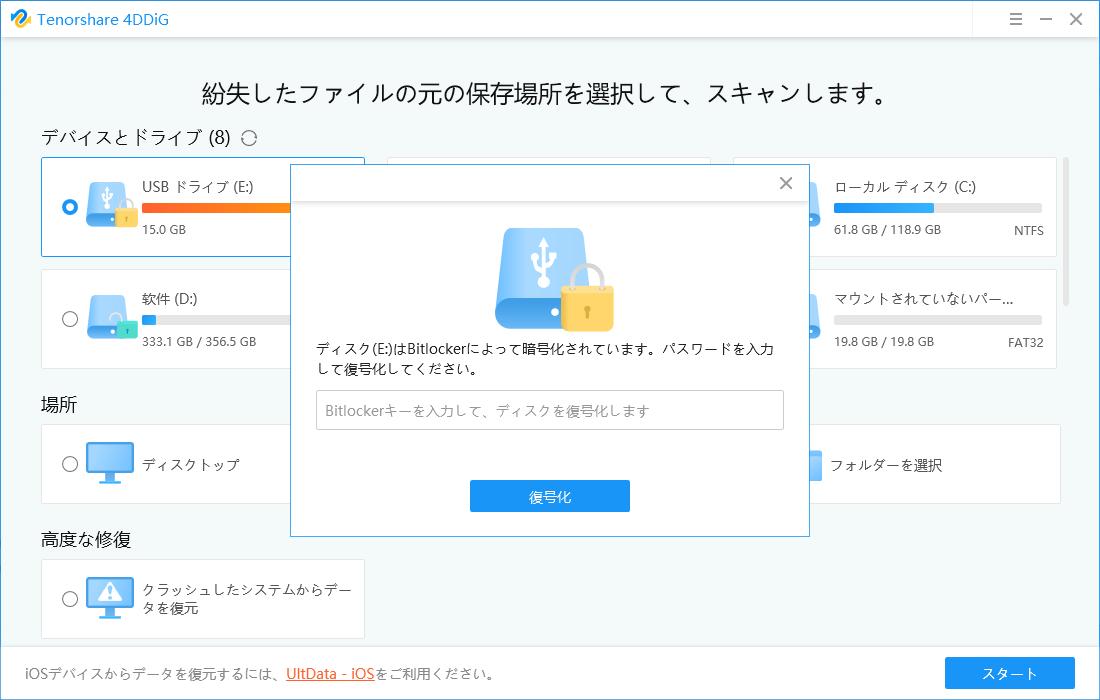Image resolution: width=1100 pixels, height=700 pixels.
Task: Close the Bitlocker decryption dialog
Action: coord(786,183)
